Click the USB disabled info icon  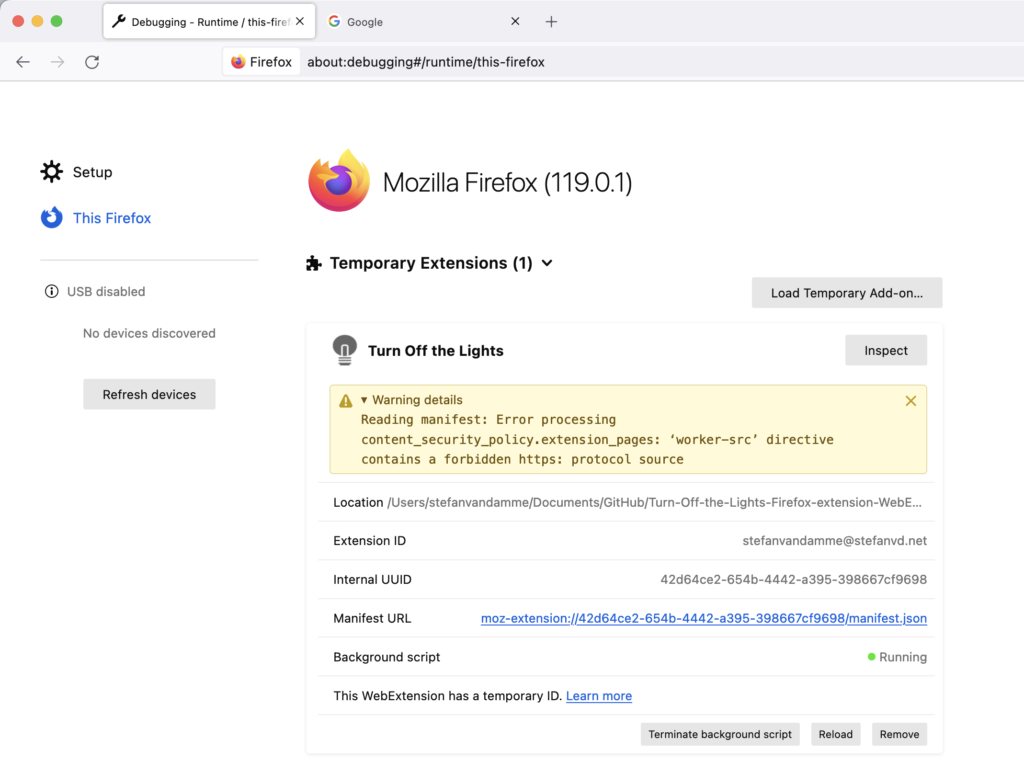click(x=51, y=291)
